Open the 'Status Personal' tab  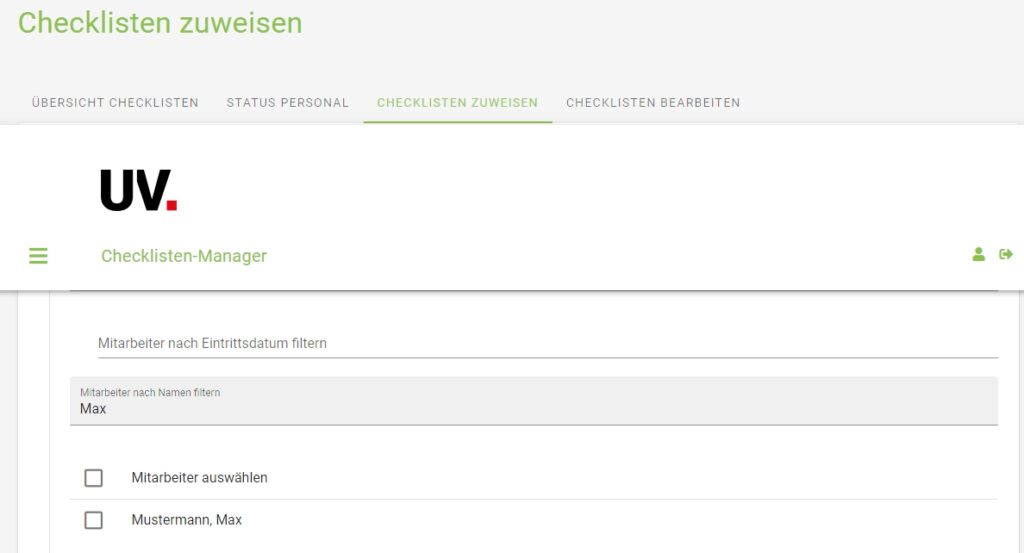coord(288,103)
